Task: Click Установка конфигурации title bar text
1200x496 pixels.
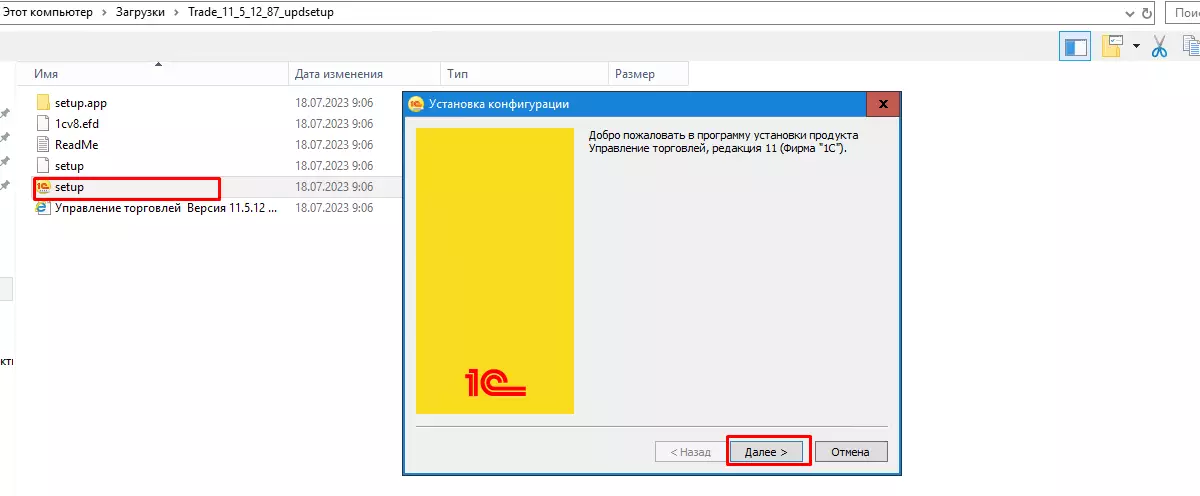Action: click(x=499, y=104)
